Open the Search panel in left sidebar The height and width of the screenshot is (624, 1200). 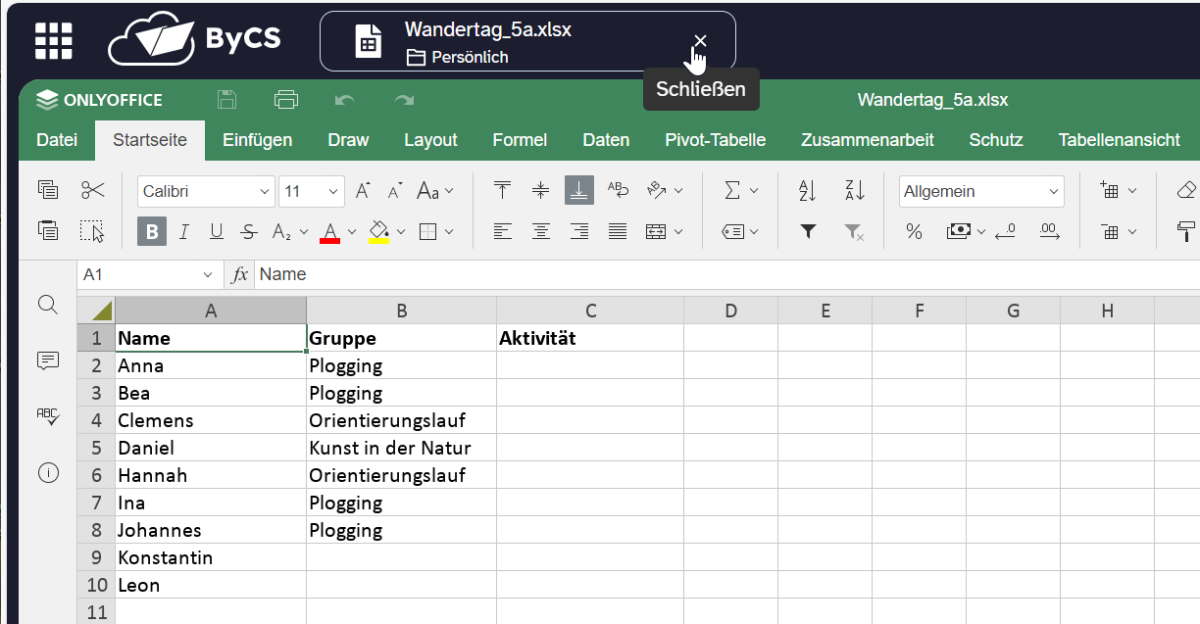[47, 305]
